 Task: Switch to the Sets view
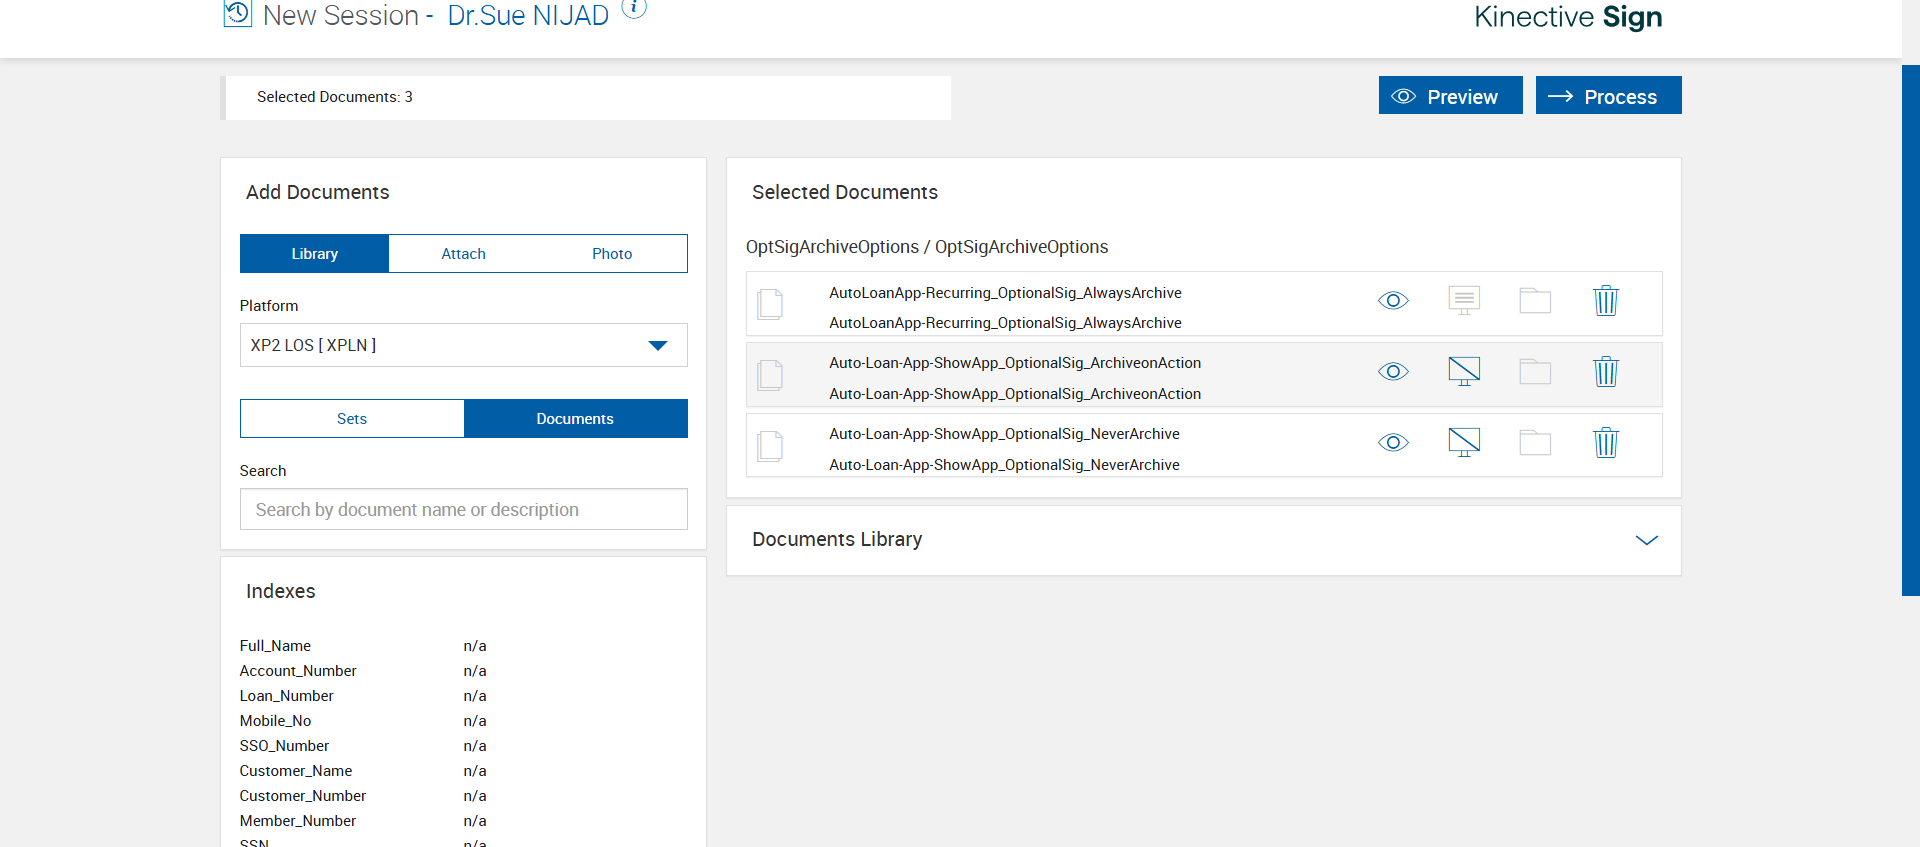(352, 419)
